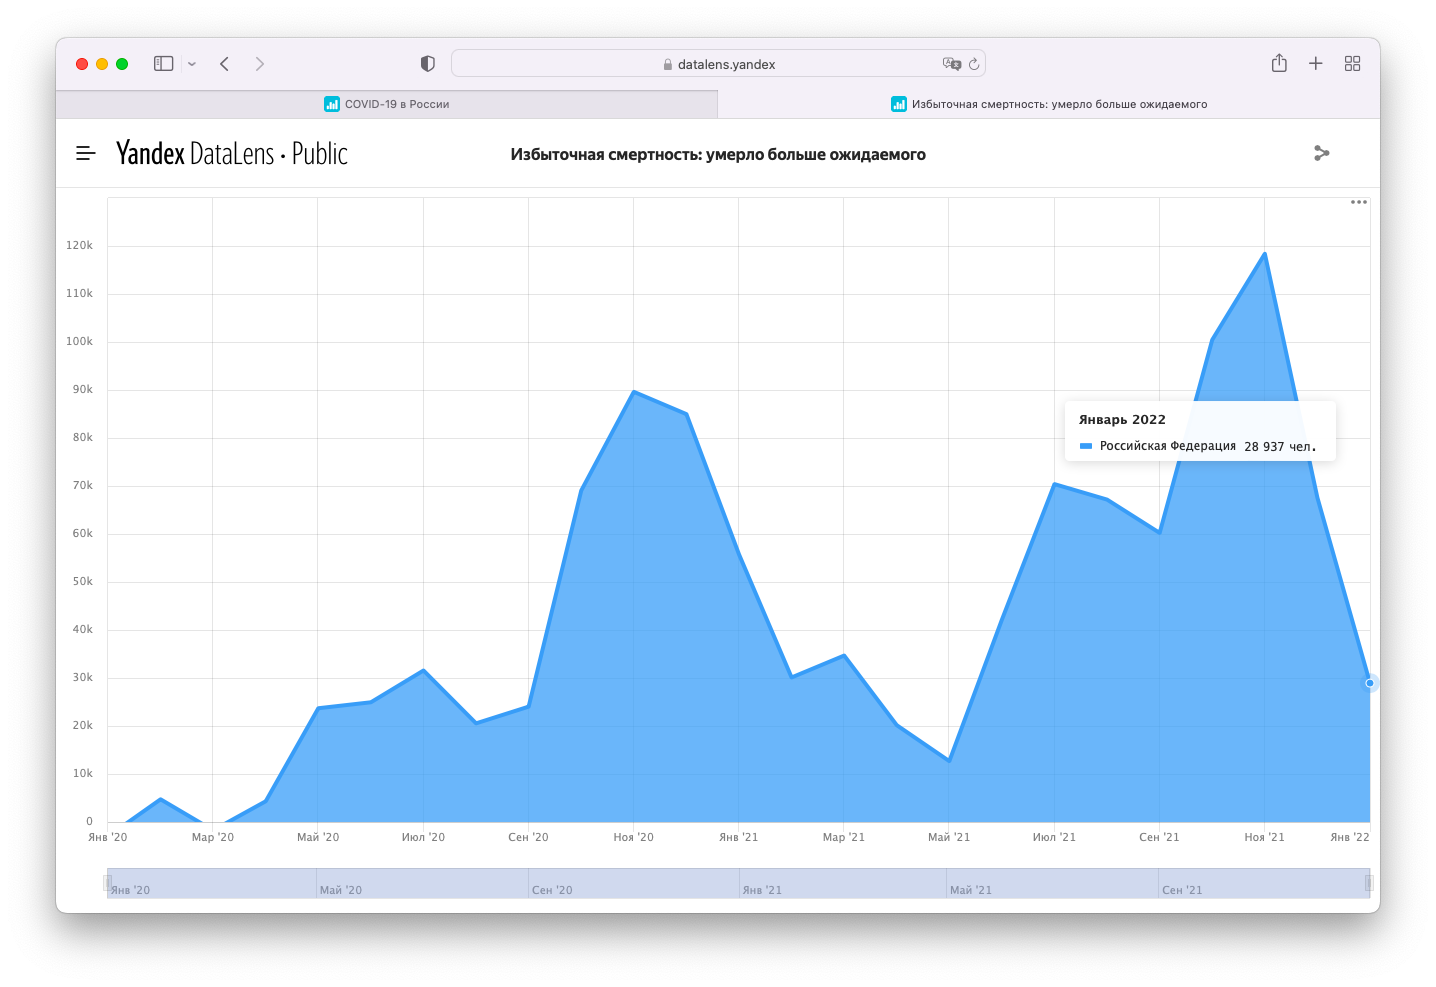The width and height of the screenshot is (1436, 987).
Task: Click the chart title Избыточная смертность
Action: coord(718,154)
